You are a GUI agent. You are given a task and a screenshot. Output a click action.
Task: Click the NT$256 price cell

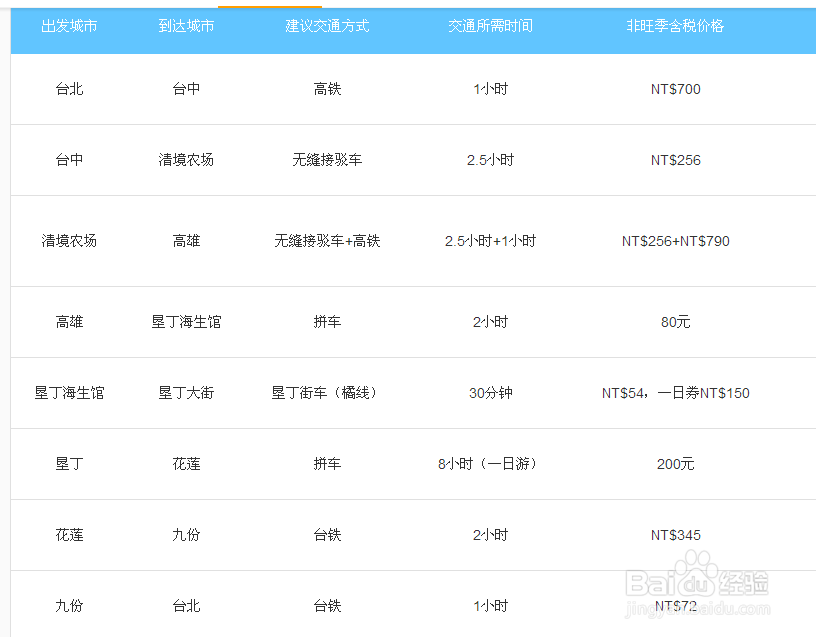(x=675, y=160)
